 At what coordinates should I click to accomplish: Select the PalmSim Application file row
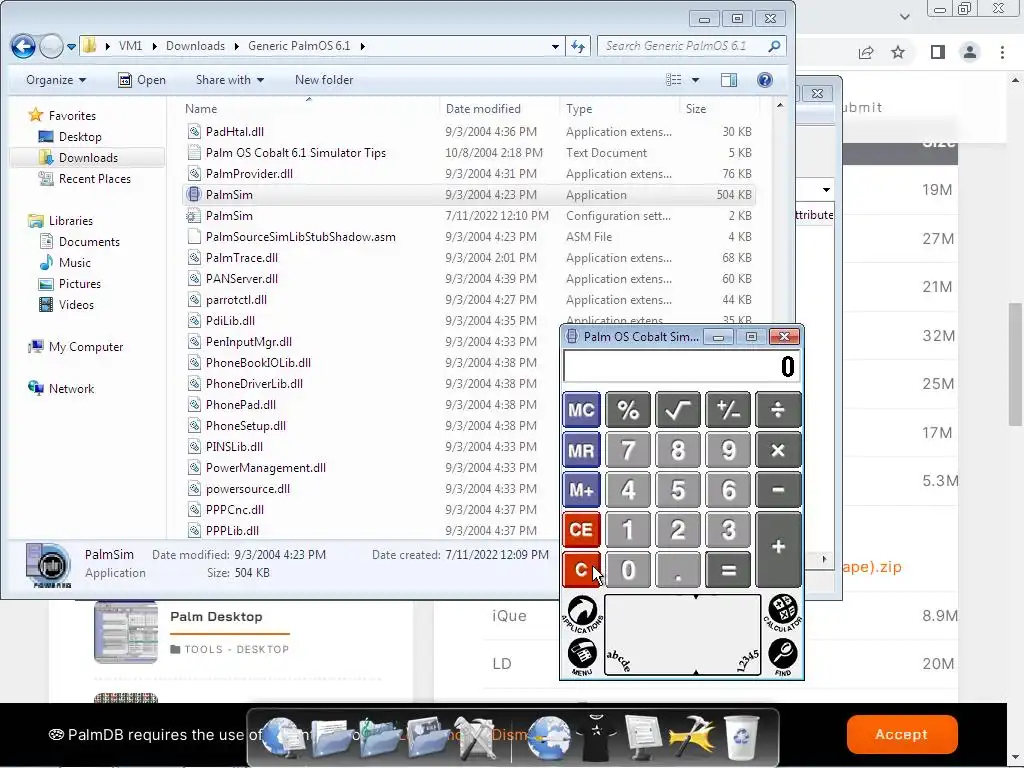pos(469,195)
